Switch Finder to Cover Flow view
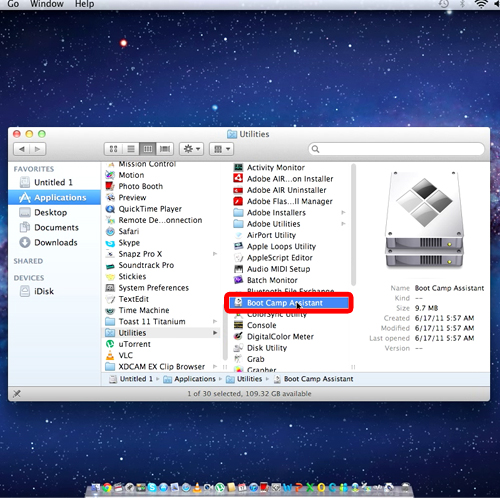500x500 pixels. pos(165,149)
